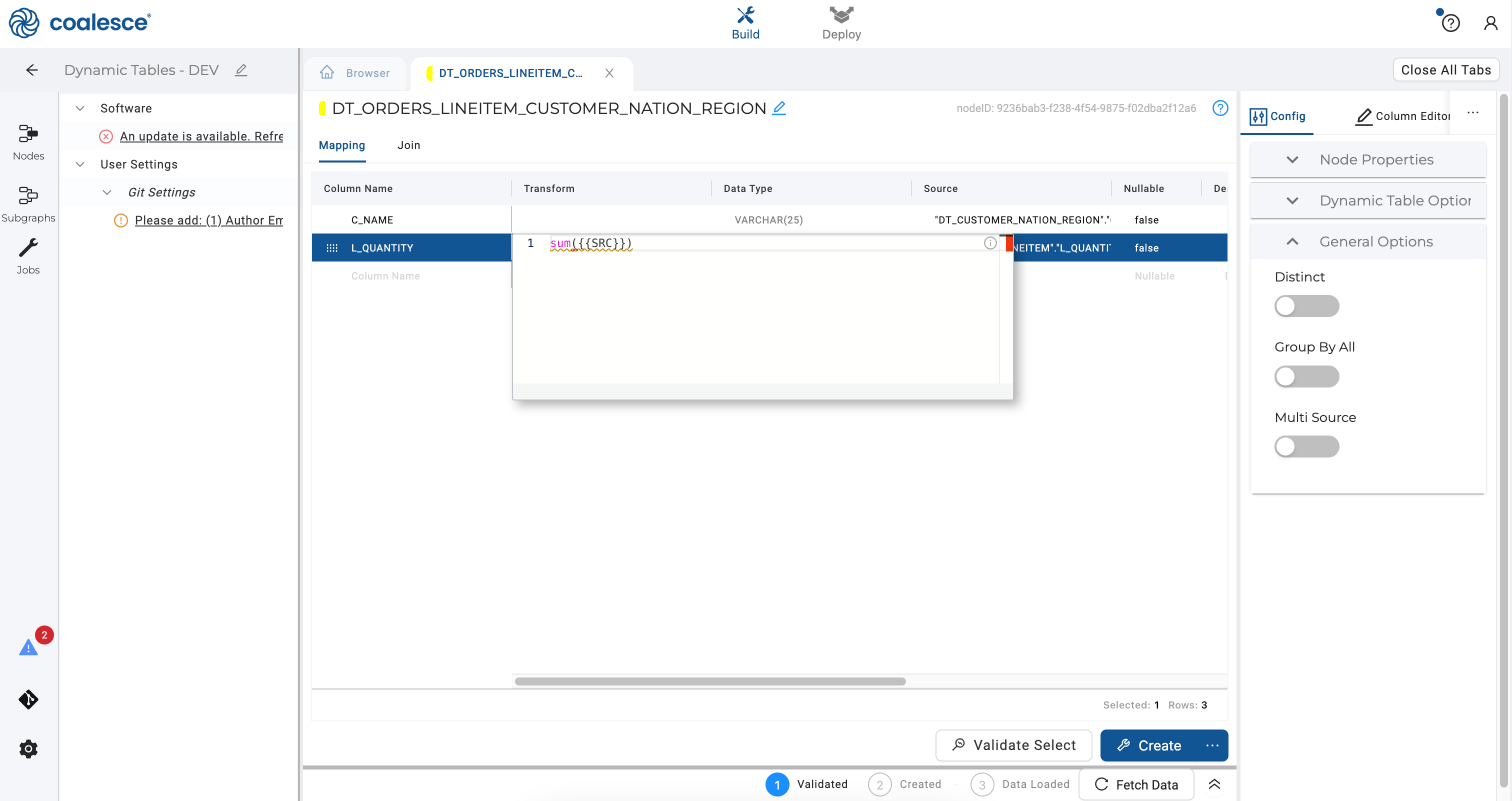Open the Jobs wrench icon

point(28,255)
